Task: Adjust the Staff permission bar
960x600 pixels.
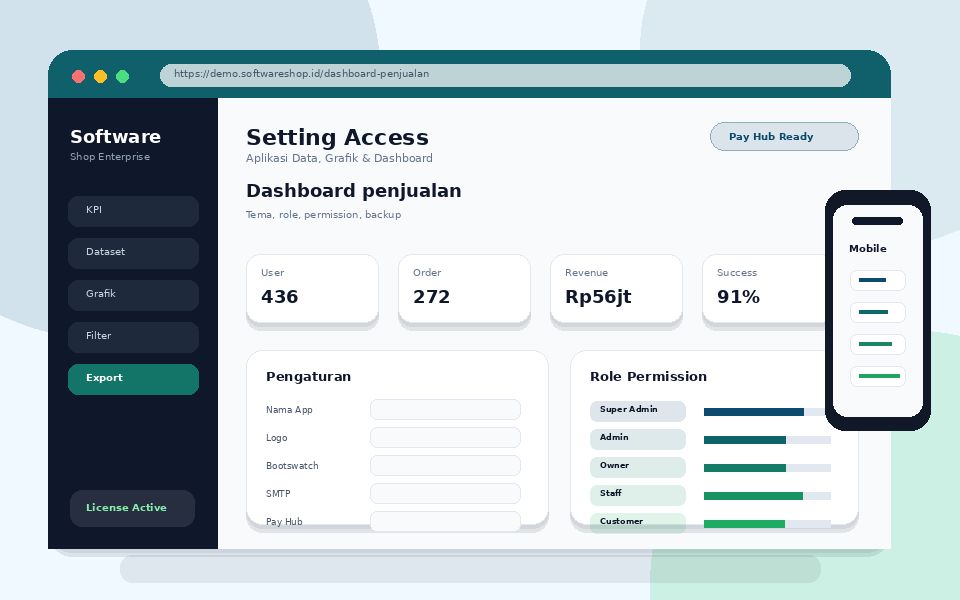Action: [767, 496]
